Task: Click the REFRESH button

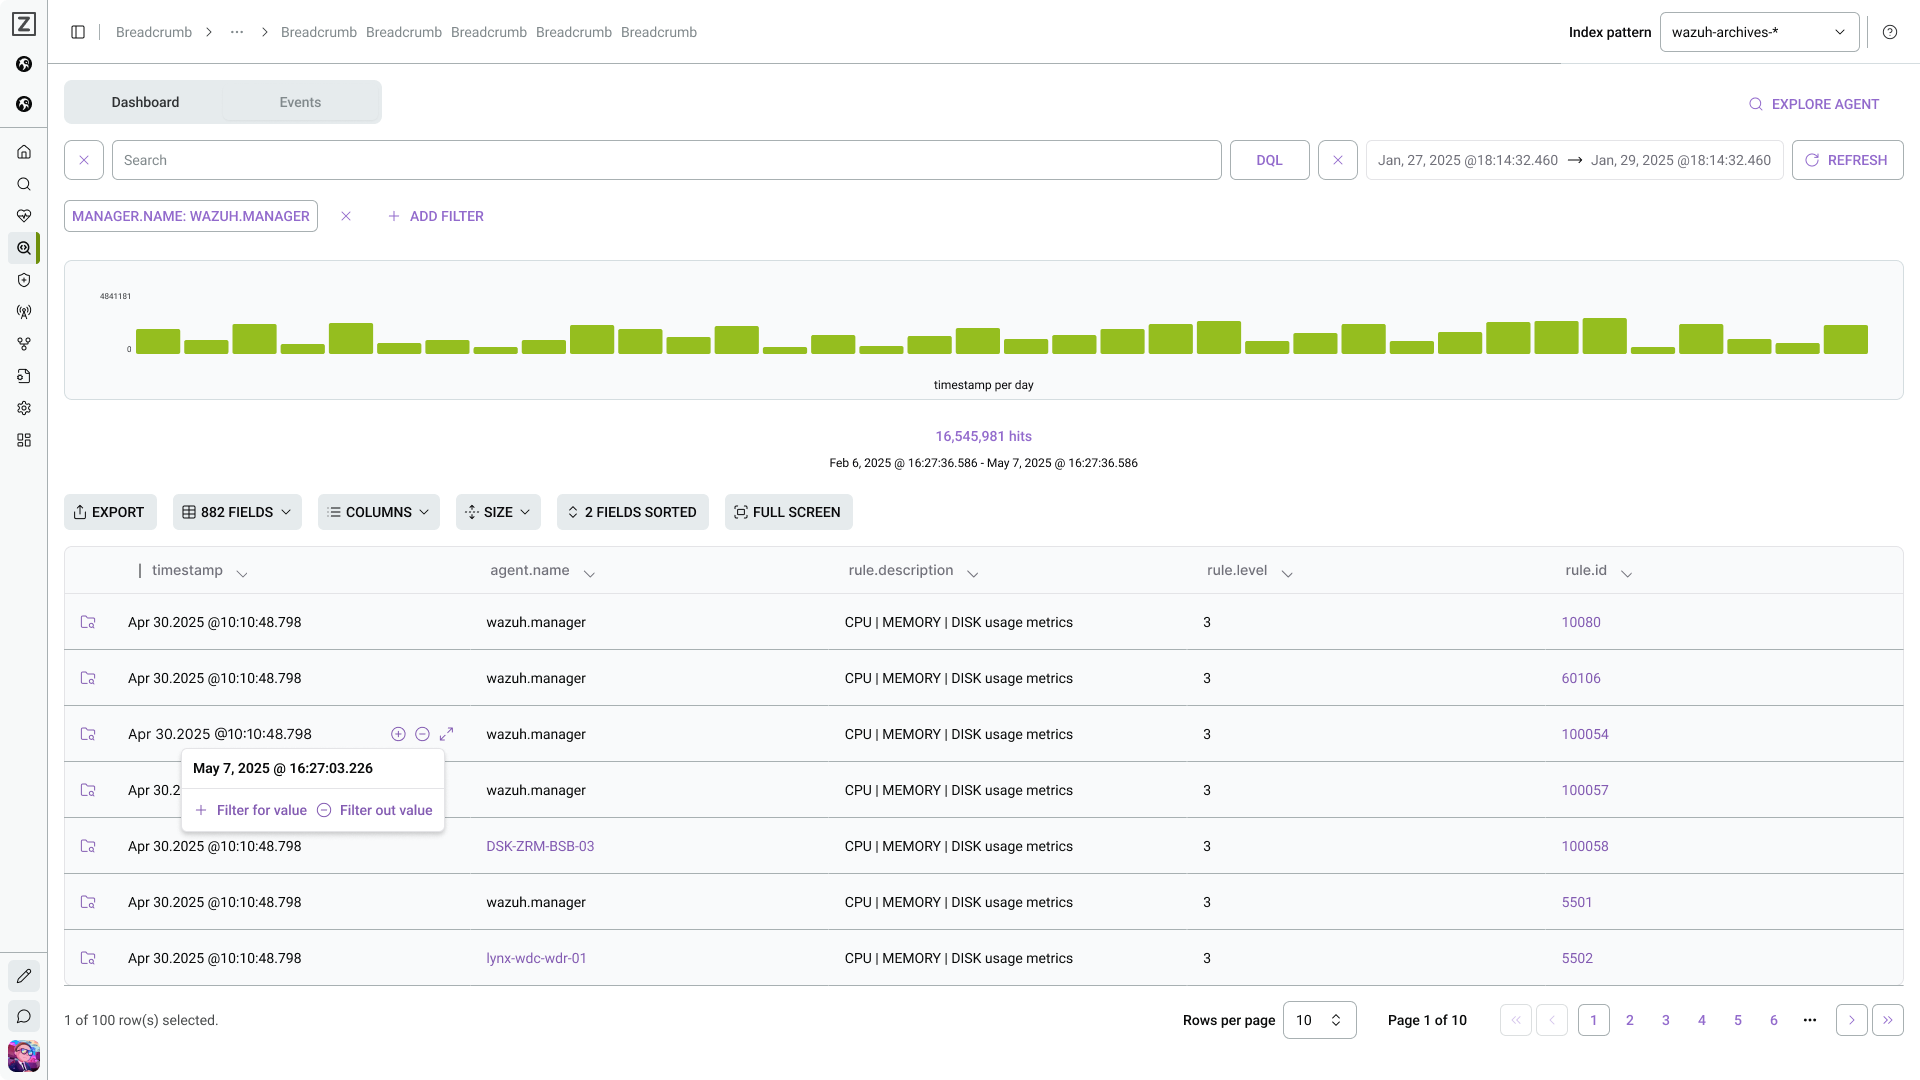Action: pyautogui.click(x=1847, y=160)
